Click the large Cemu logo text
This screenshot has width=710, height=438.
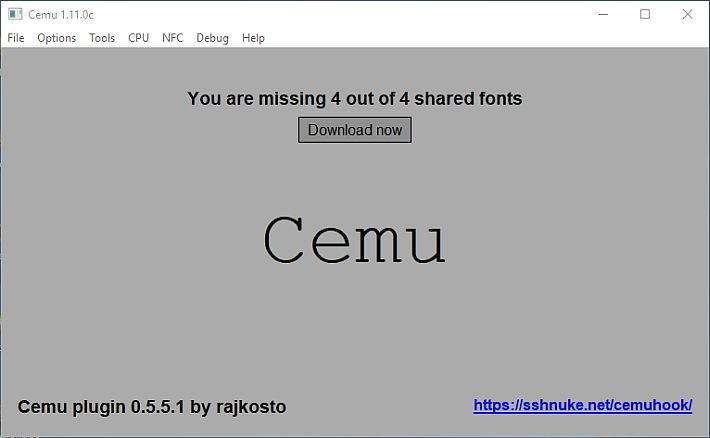pyautogui.click(x=355, y=240)
